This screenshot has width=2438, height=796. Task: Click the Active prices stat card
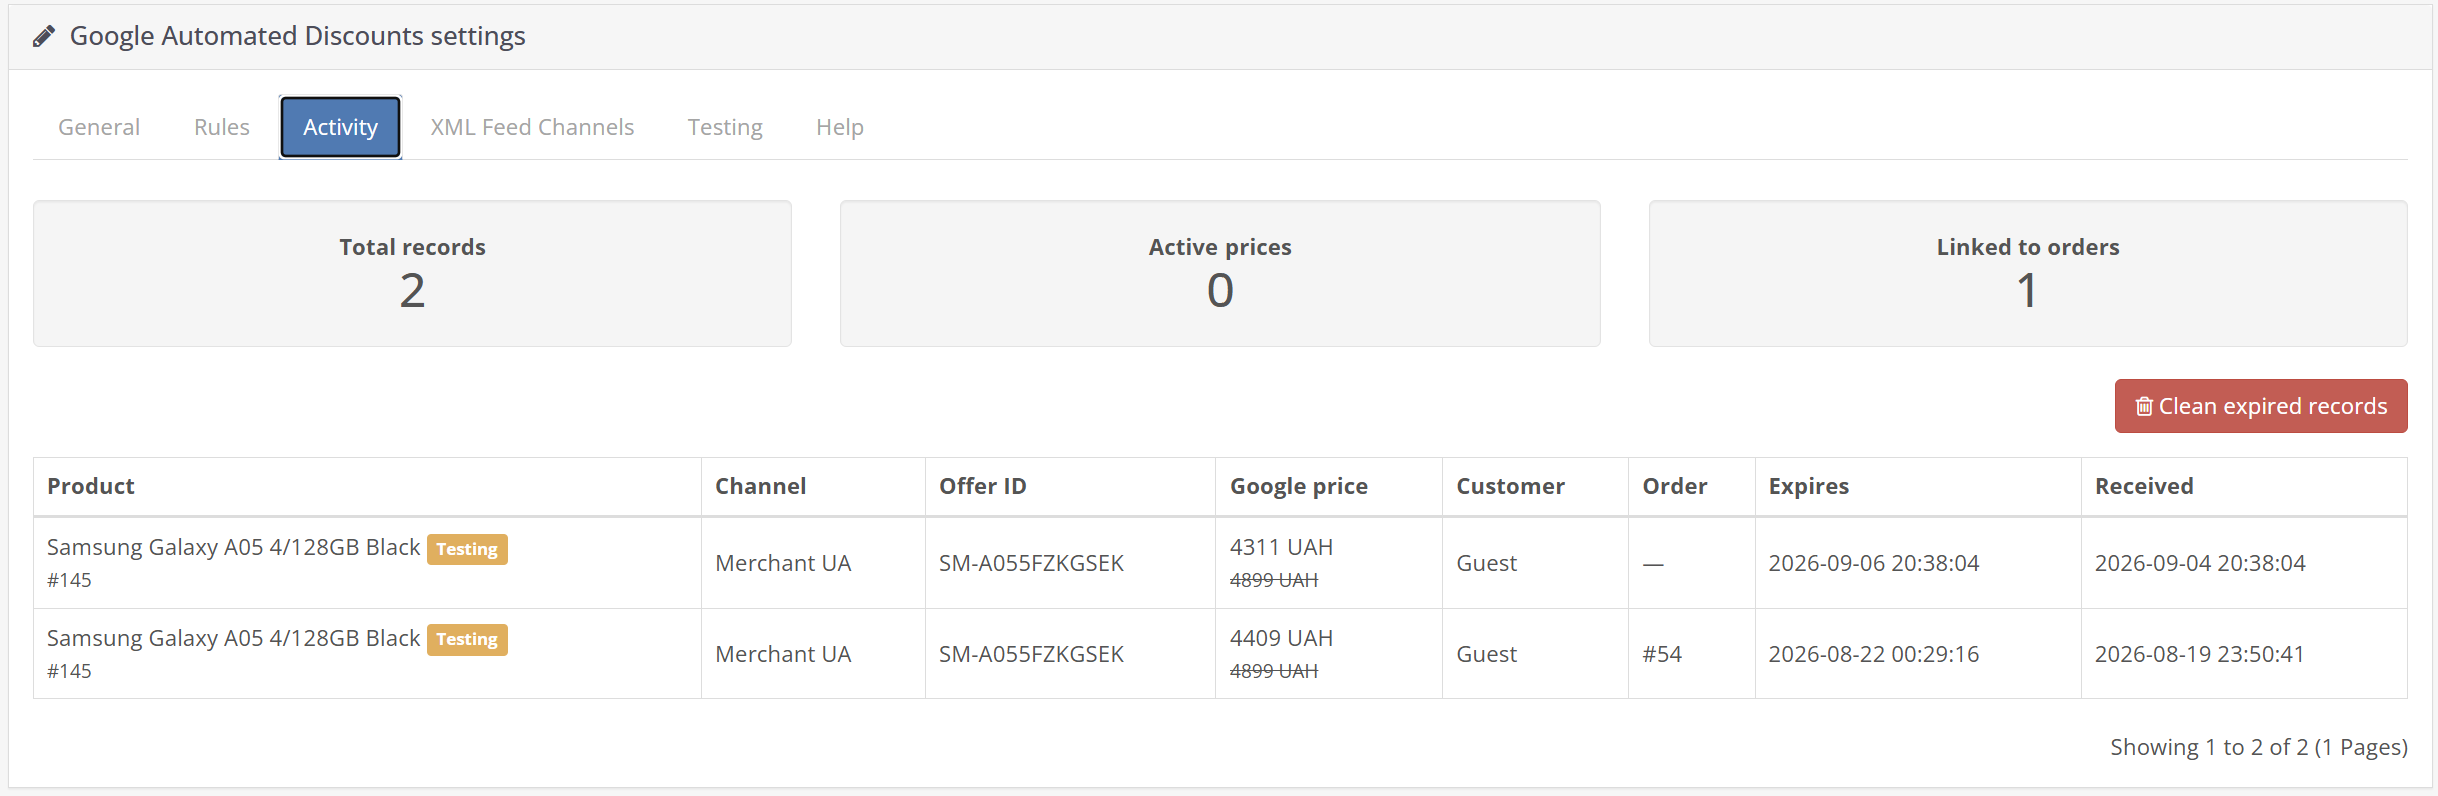[x=1220, y=274]
